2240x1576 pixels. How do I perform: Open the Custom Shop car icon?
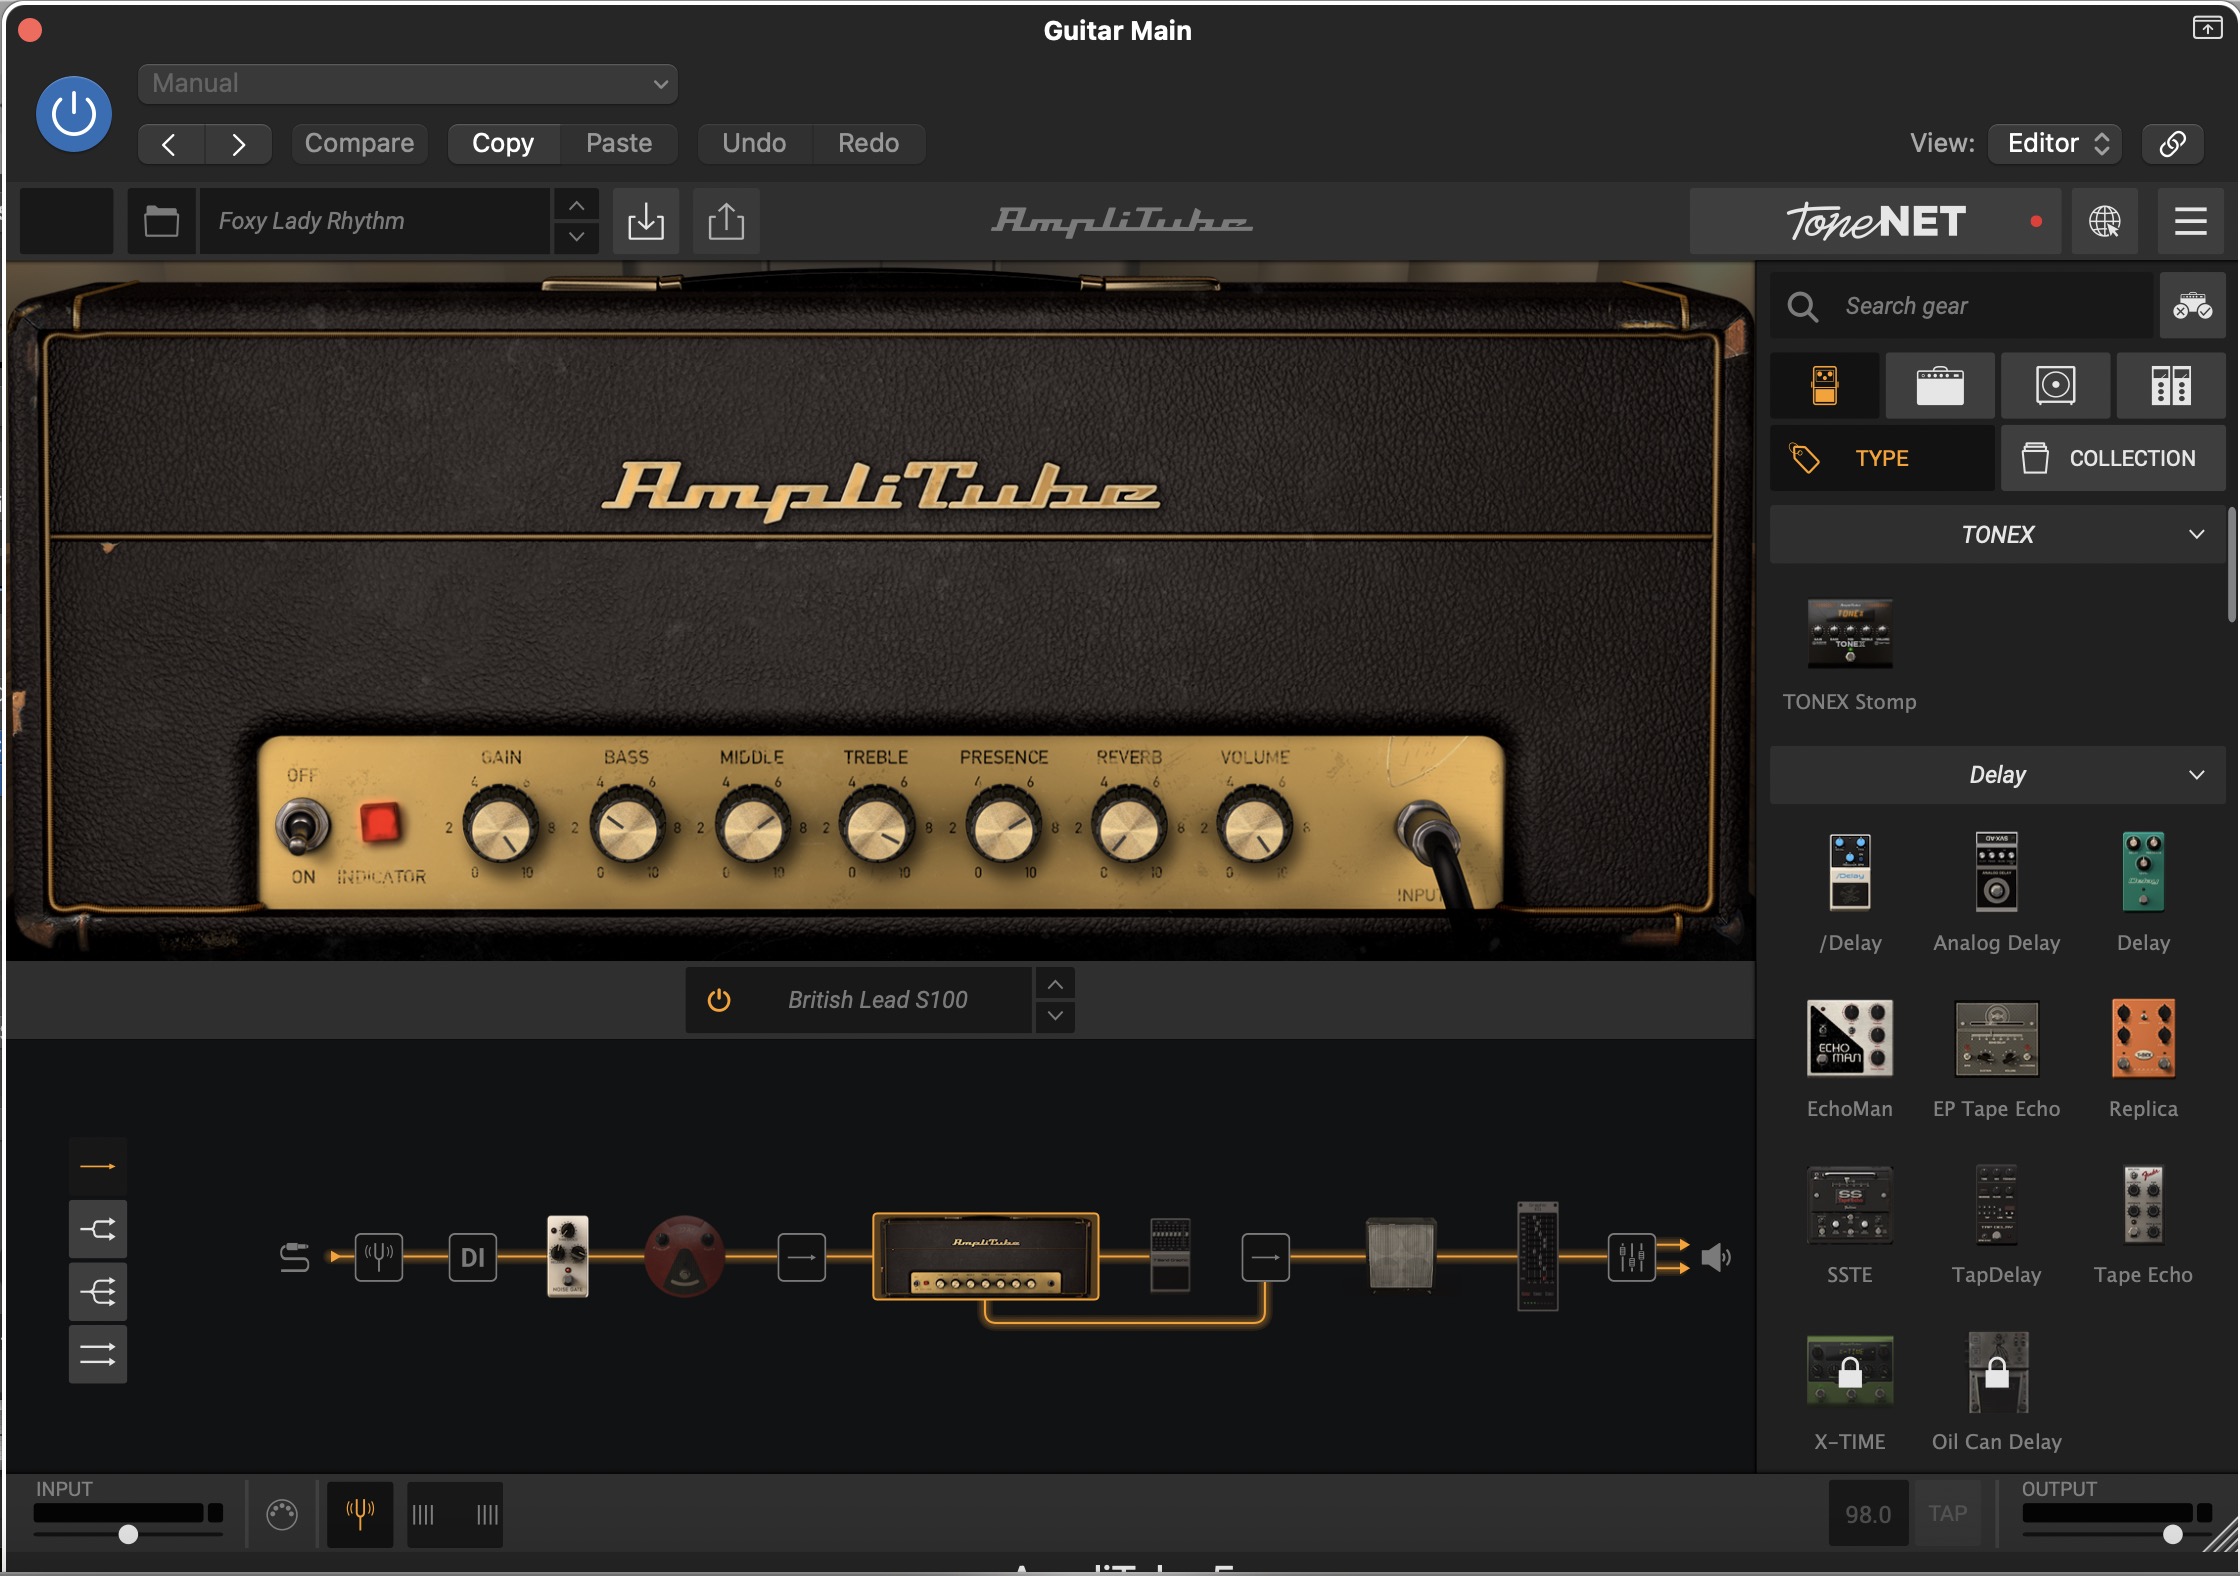click(2192, 306)
